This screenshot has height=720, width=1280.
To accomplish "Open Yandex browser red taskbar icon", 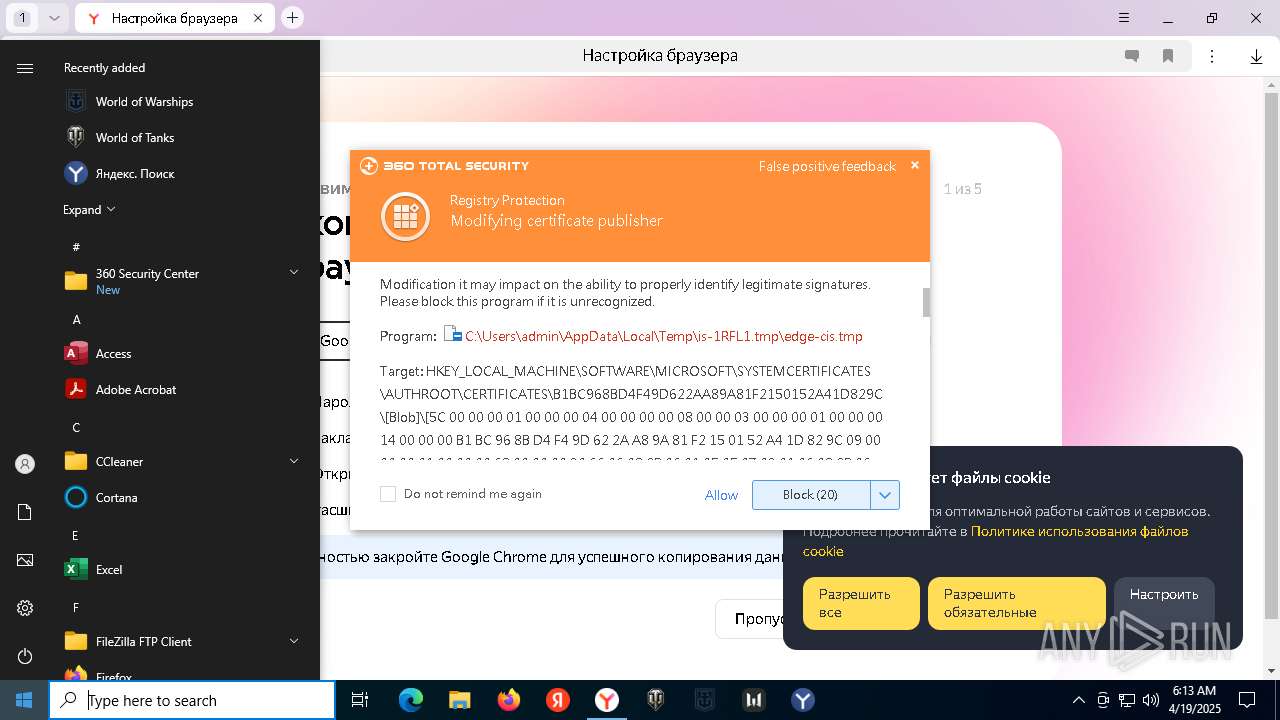I will pos(558,700).
